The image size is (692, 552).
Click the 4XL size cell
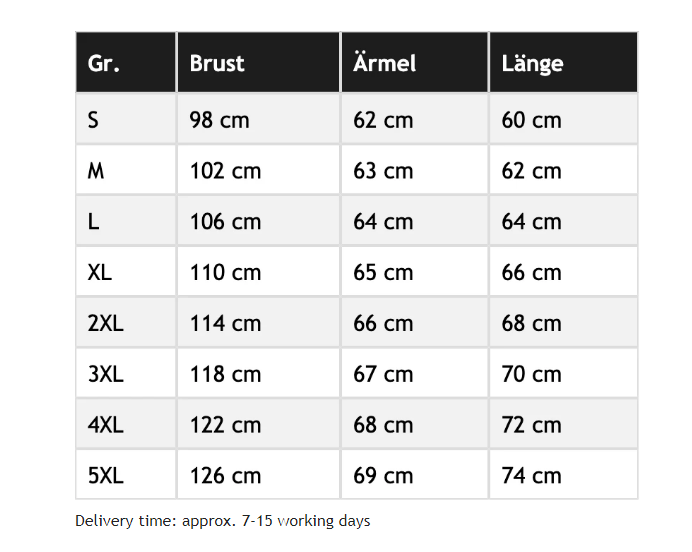105,425
